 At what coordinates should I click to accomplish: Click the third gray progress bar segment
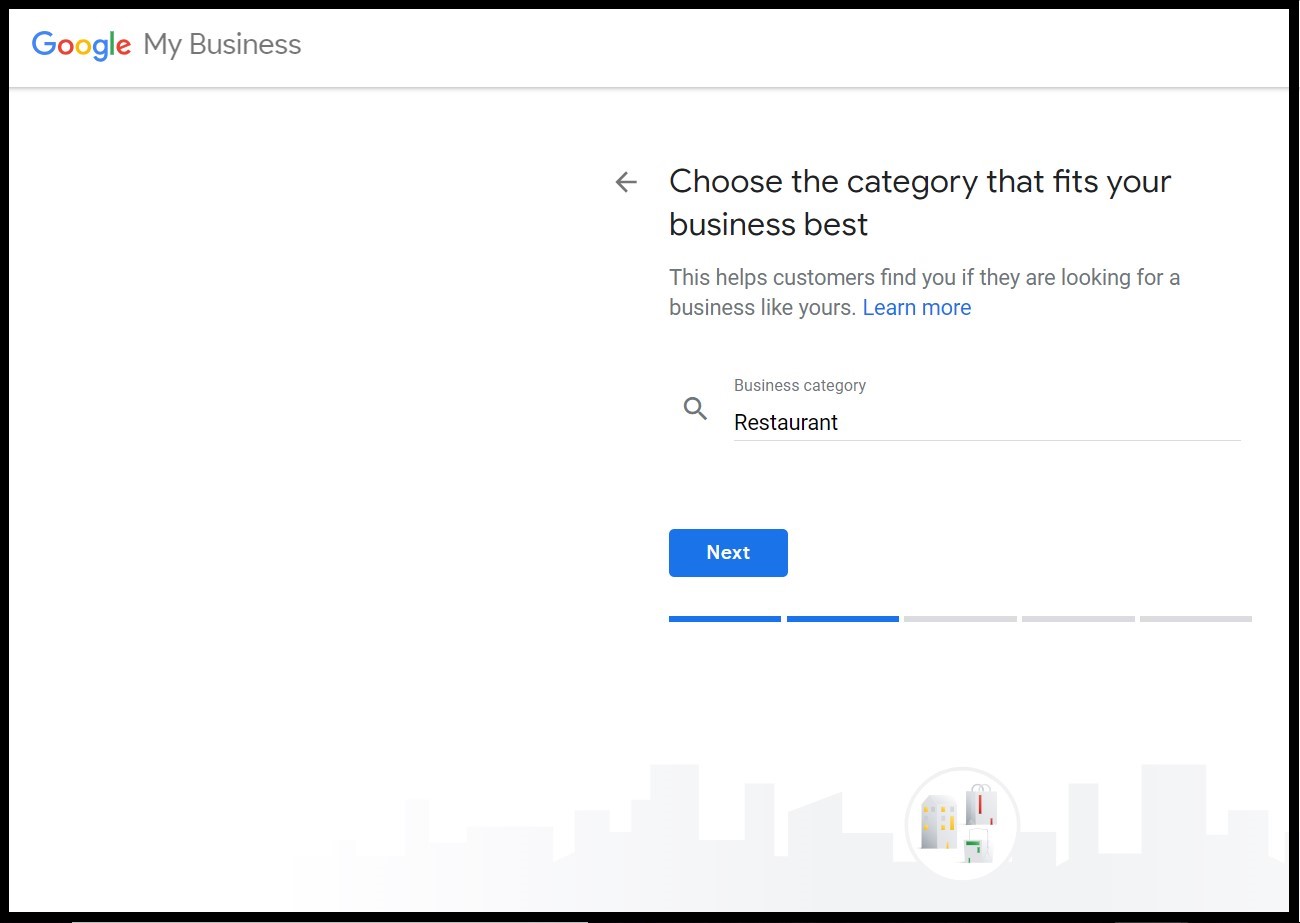(x=960, y=619)
